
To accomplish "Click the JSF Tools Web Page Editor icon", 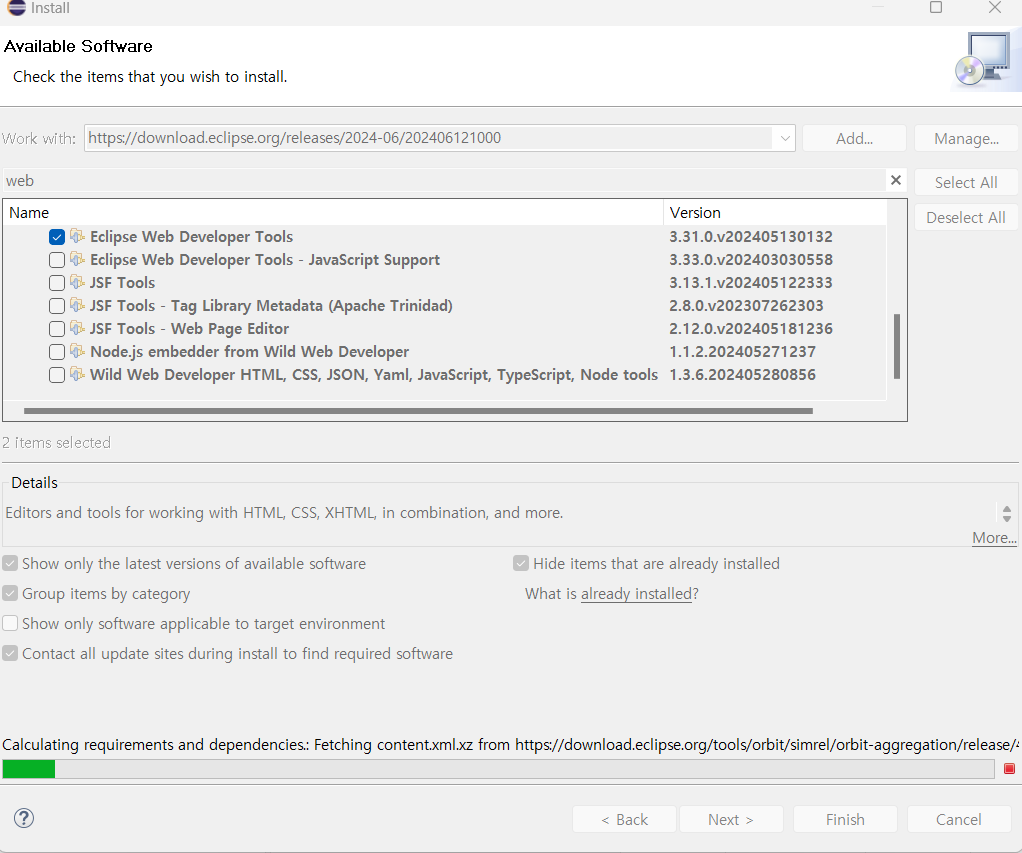I will (x=78, y=328).
